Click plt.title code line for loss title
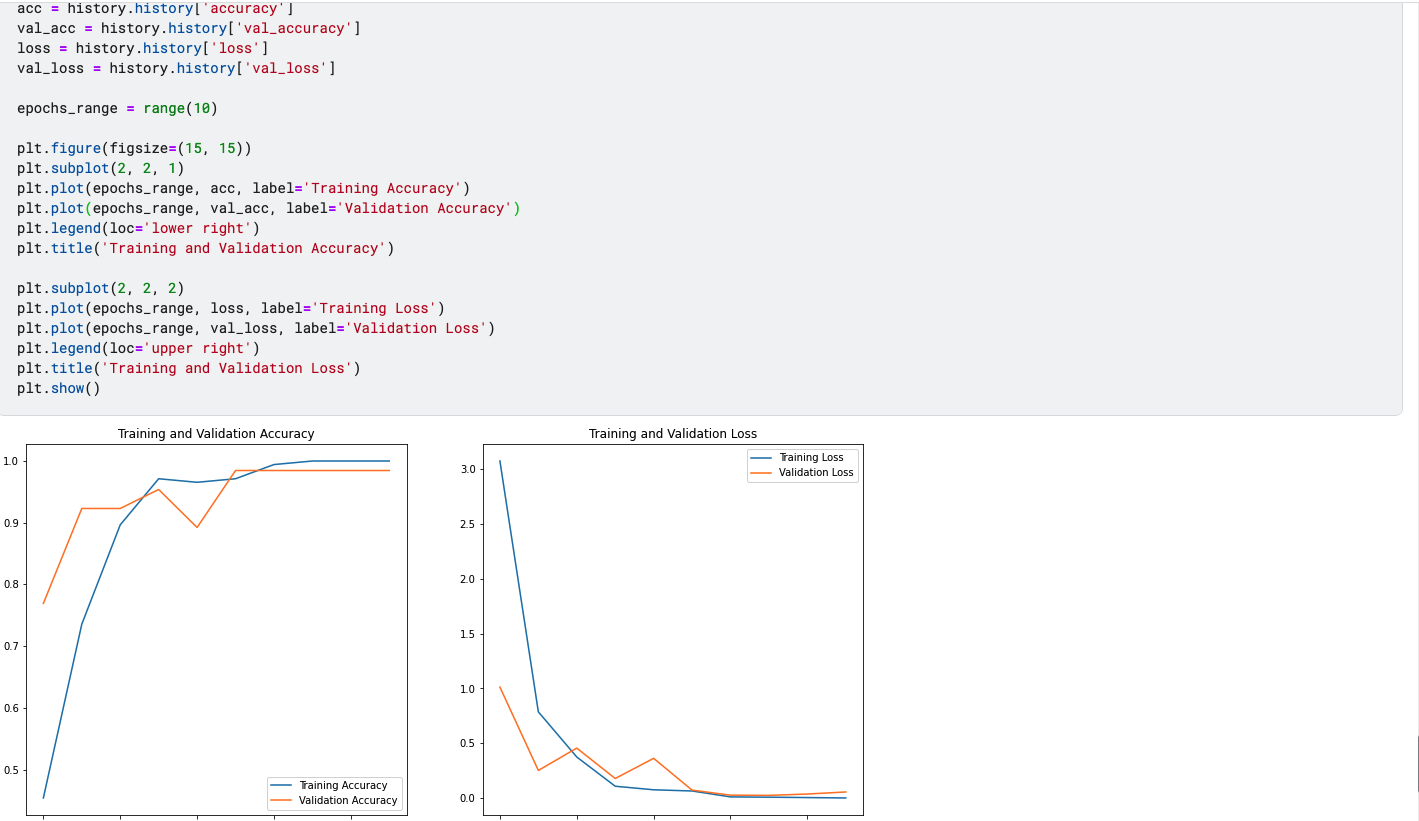This screenshot has width=1419, height=821. [188, 368]
